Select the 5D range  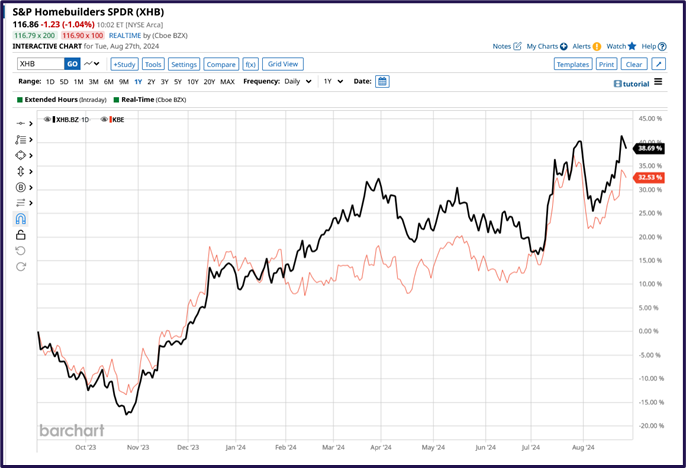pos(64,82)
